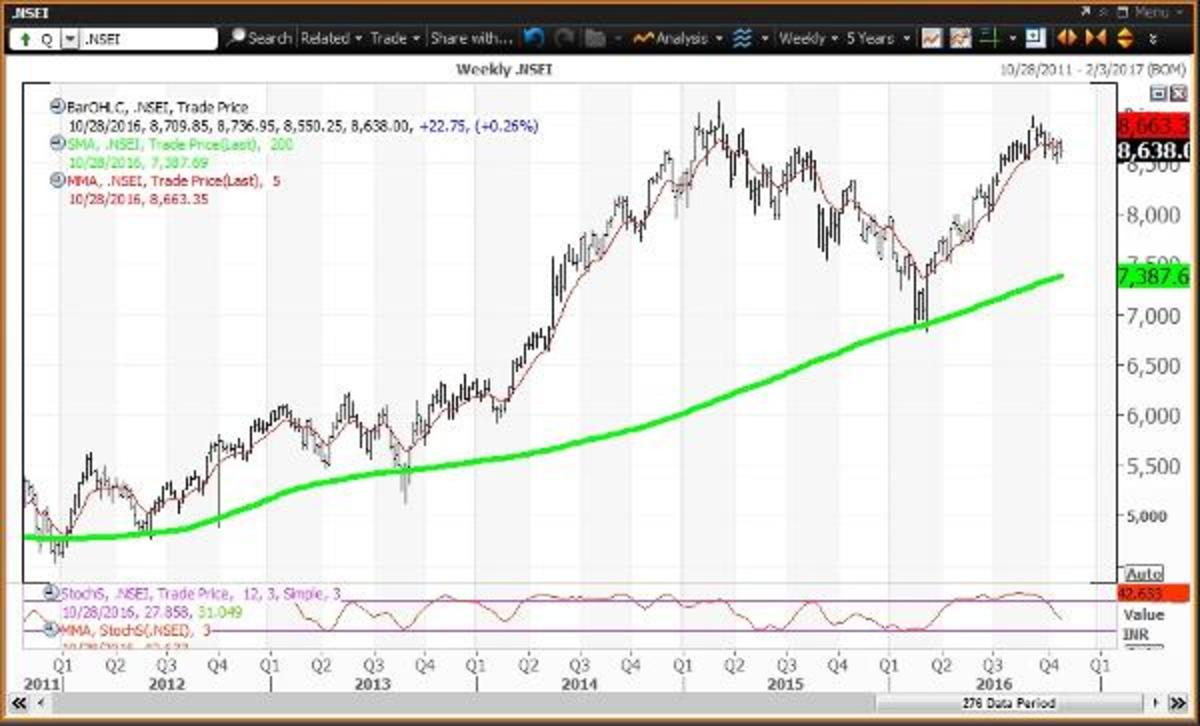Toggle the BarOHLC series marker
This screenshot has width=1200, height=726.
coord(56,107)
